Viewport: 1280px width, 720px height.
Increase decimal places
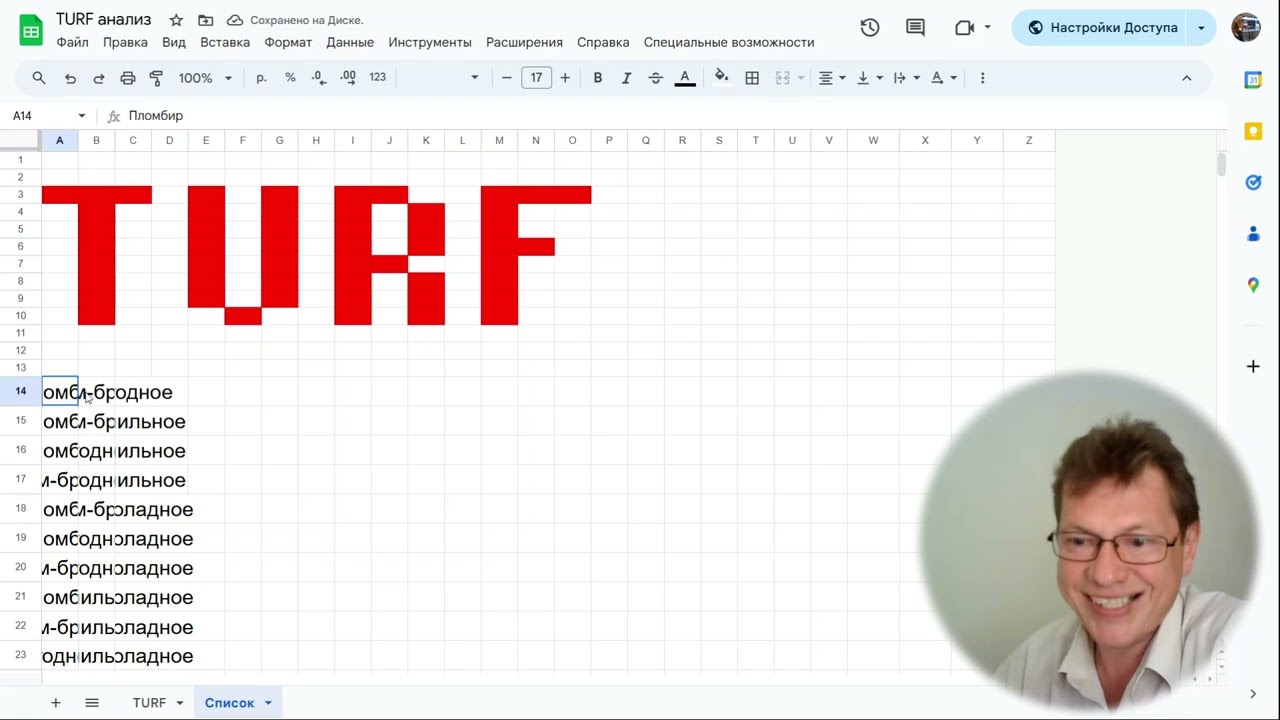(348, 77)
